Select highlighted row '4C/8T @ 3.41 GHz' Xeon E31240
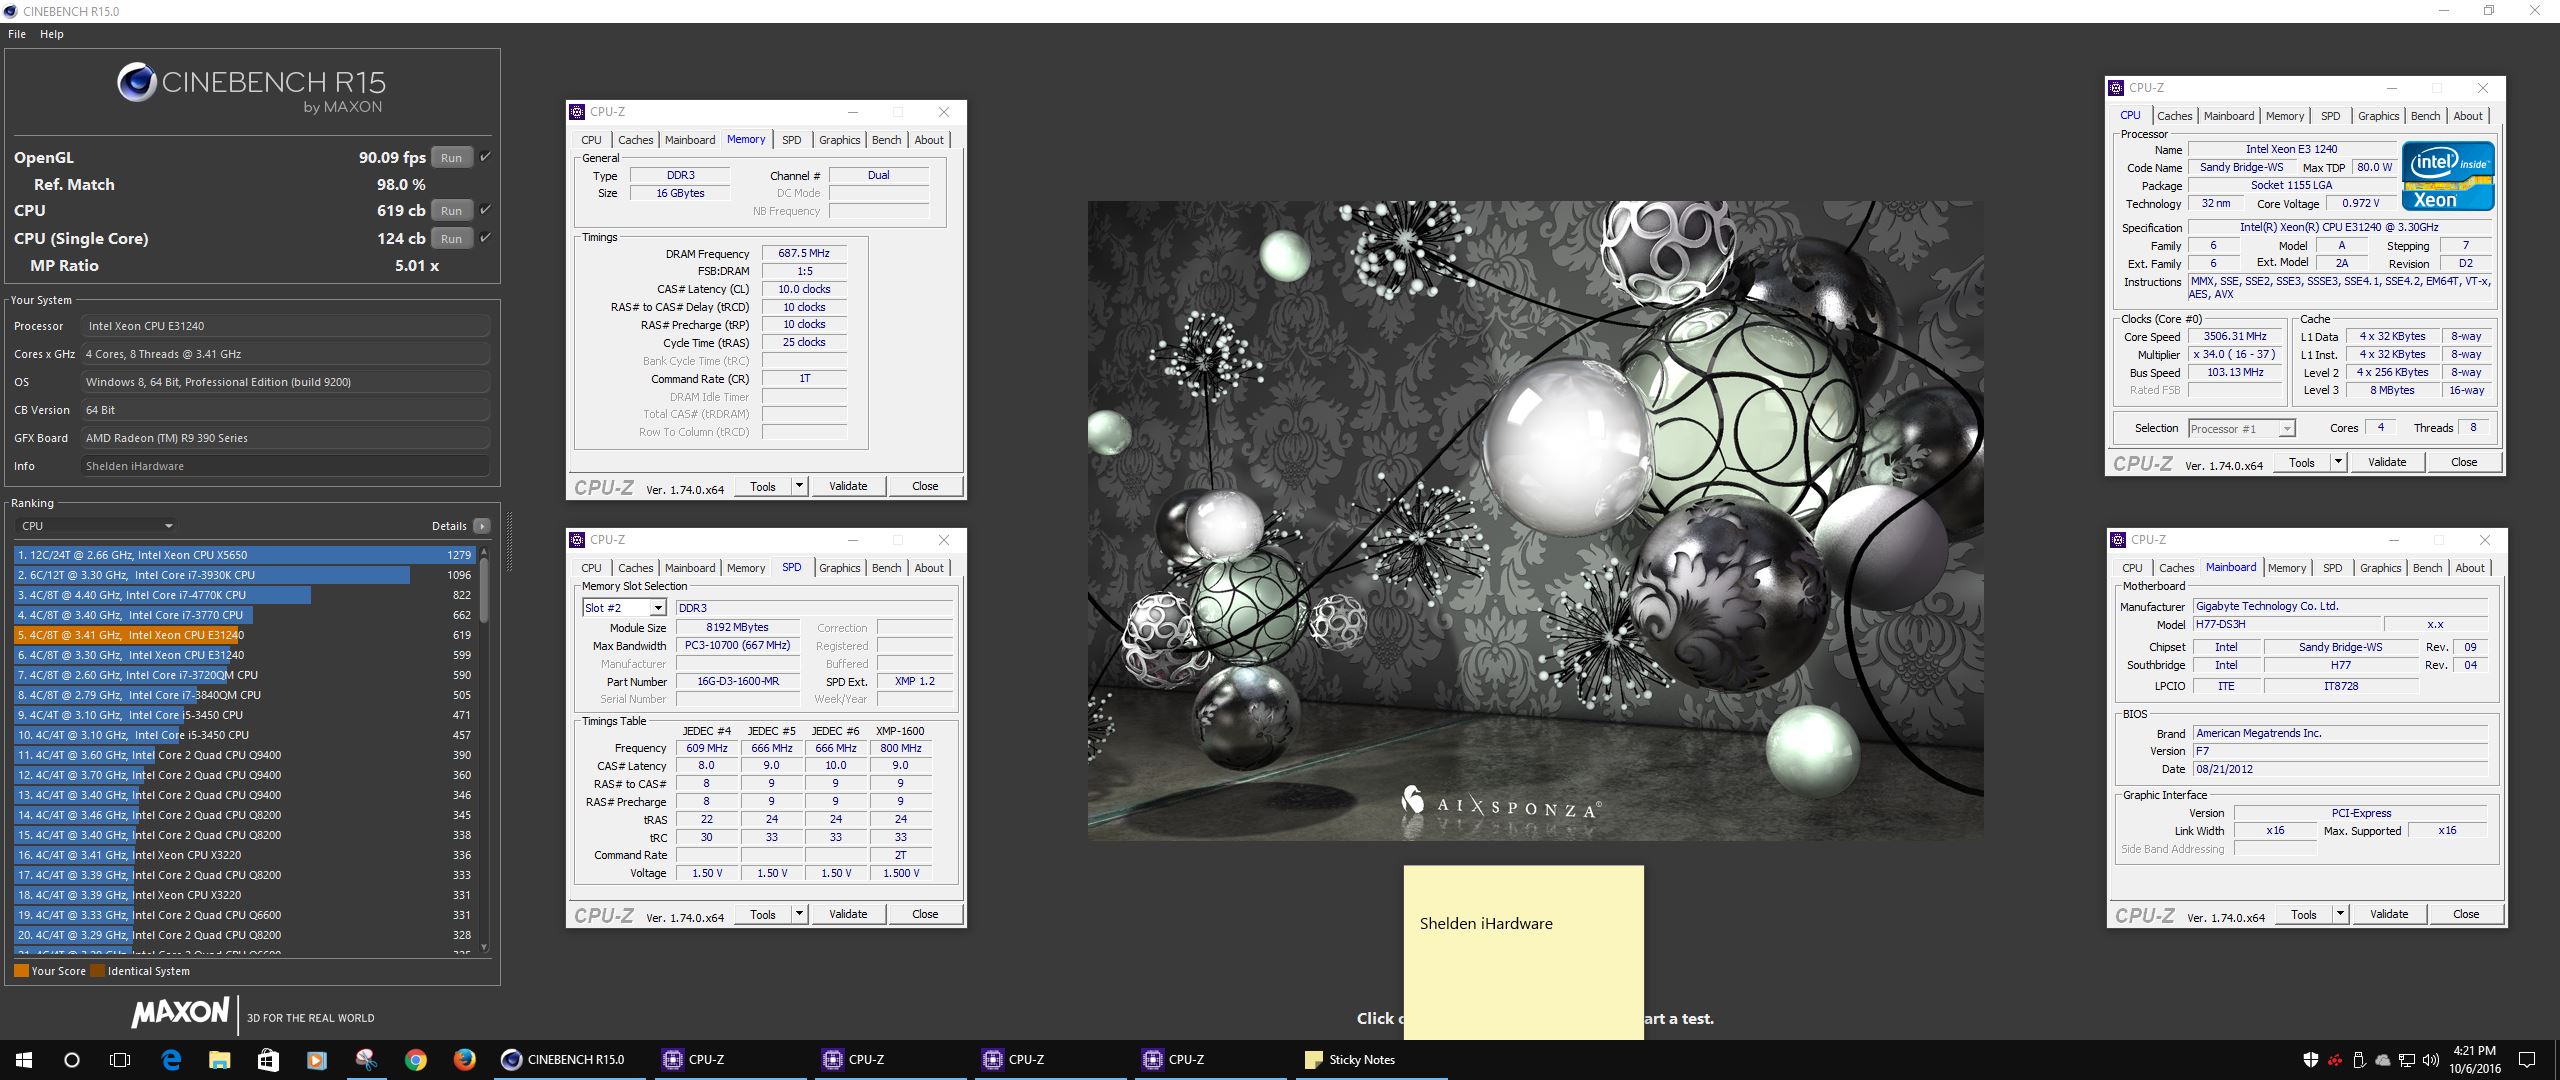This screenshot has height=1080, width=2560. coord(244,635)
